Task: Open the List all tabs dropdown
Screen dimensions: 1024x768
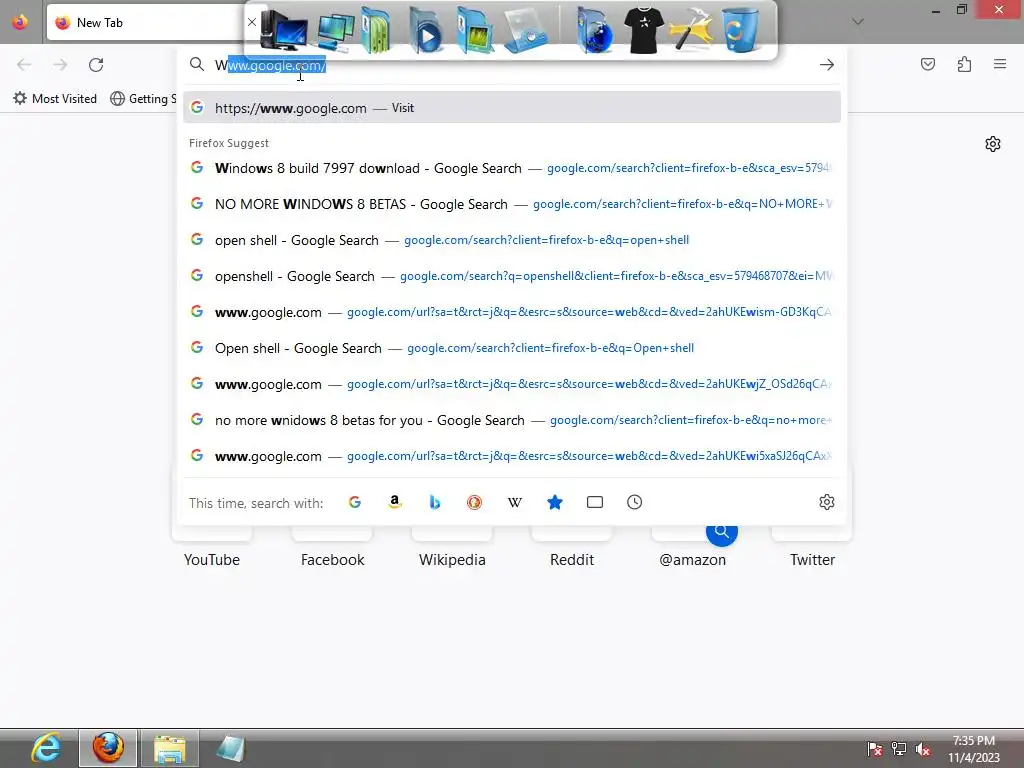Action: [858, 22]
